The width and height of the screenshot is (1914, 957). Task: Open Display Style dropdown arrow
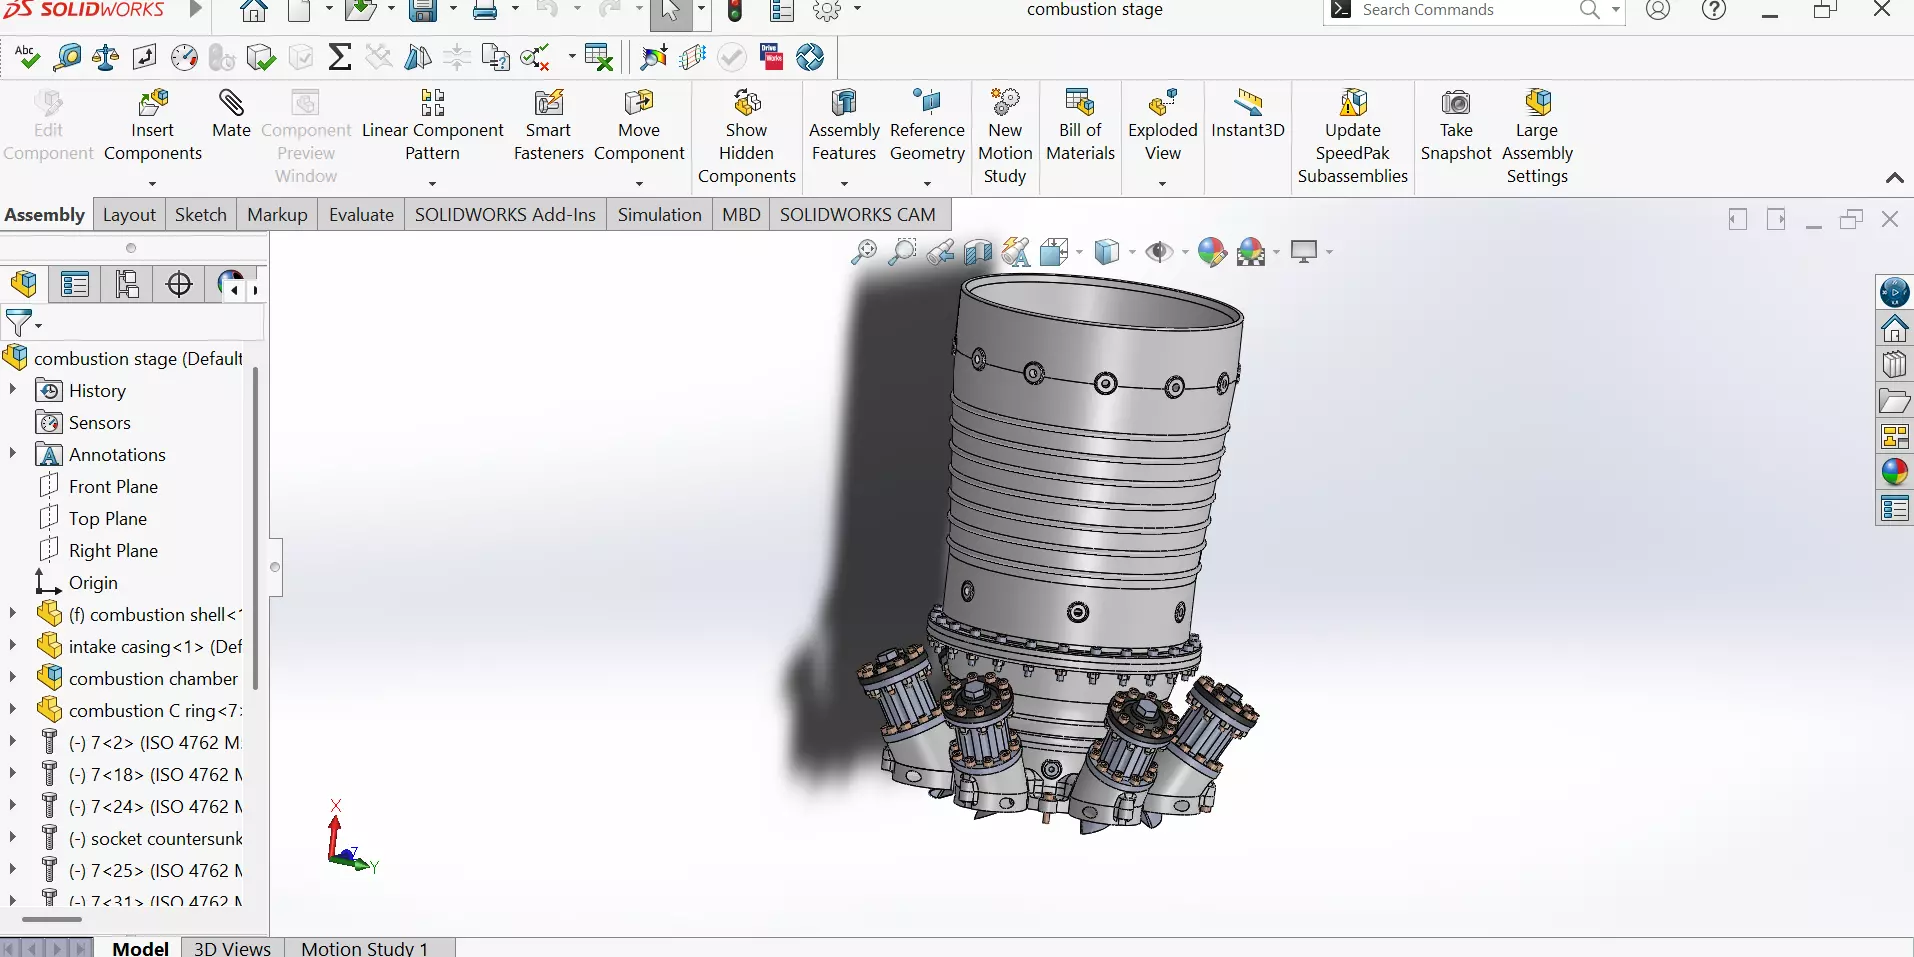[x=1132, y=252]
